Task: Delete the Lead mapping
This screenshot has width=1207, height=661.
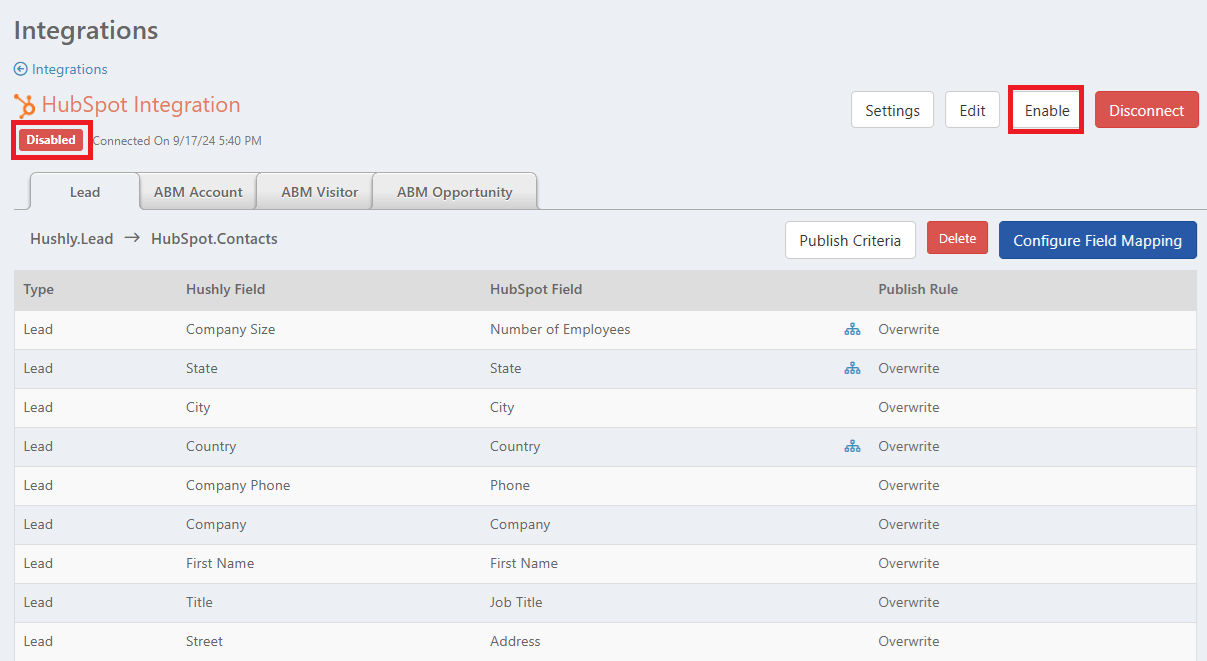Action: tap(957, 238)
